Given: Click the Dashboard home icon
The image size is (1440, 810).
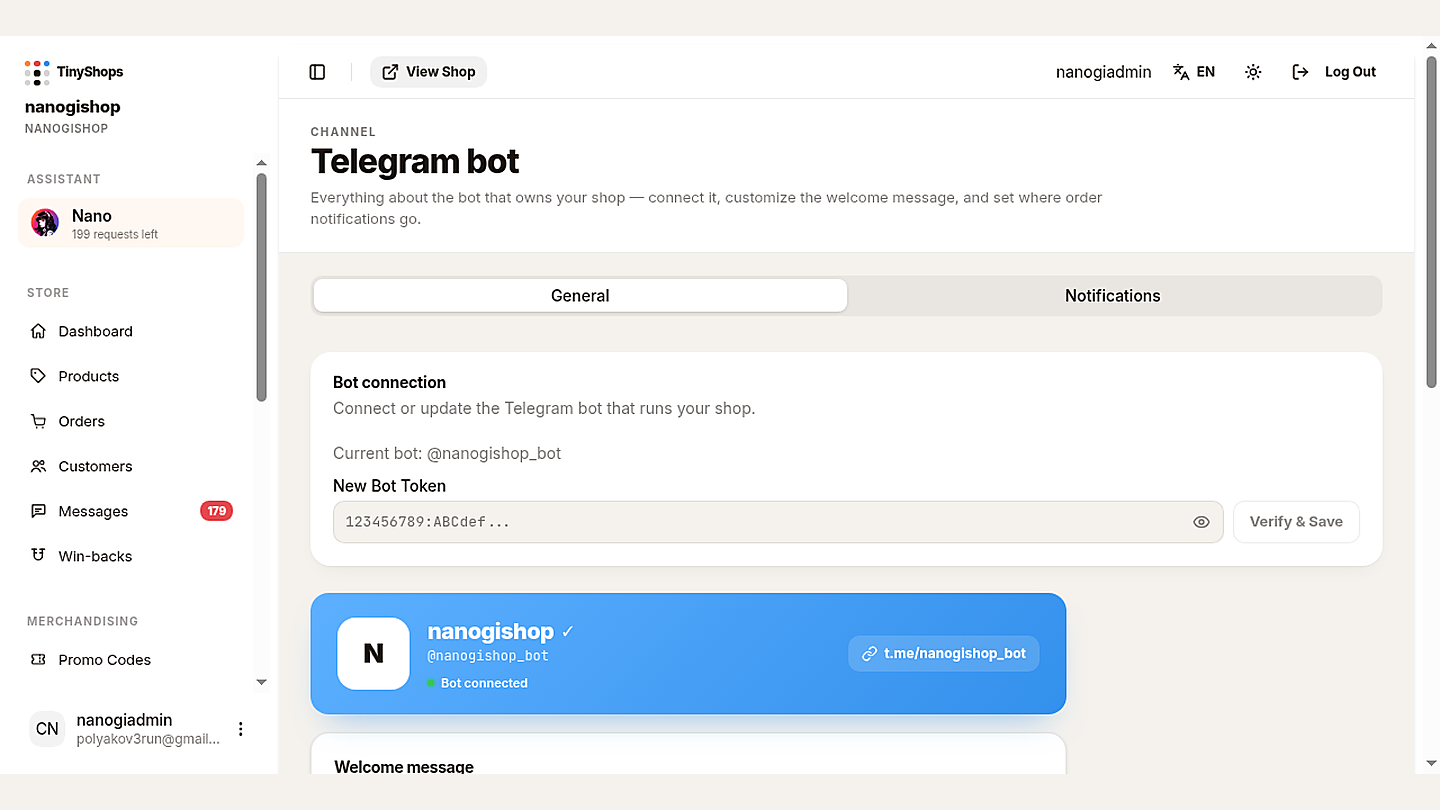Looking at the screenshot, I should [38, 331].
